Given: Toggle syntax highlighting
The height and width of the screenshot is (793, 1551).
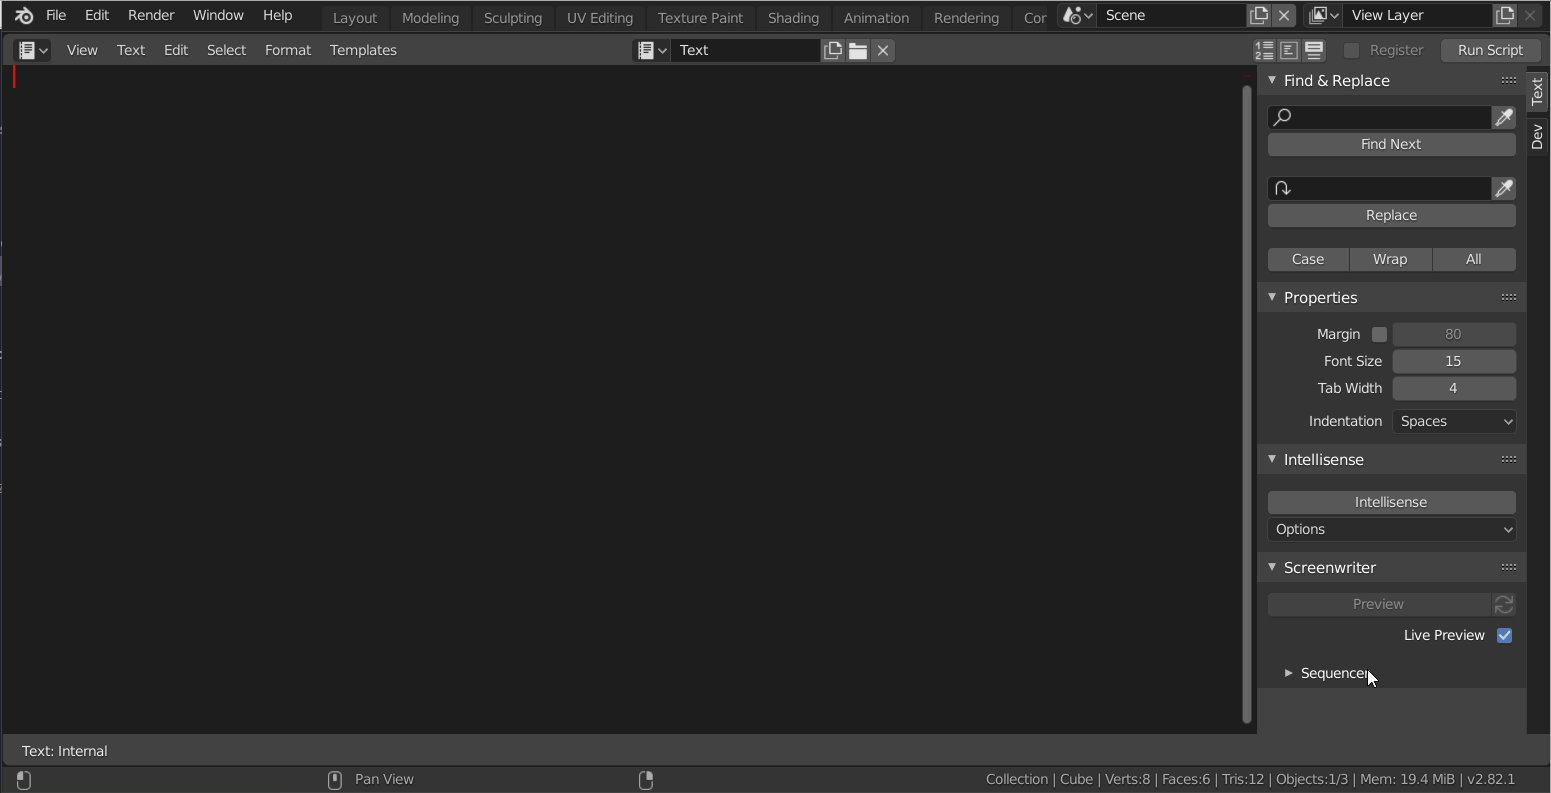Looking at the screenshot, I should click(1315, 50).
